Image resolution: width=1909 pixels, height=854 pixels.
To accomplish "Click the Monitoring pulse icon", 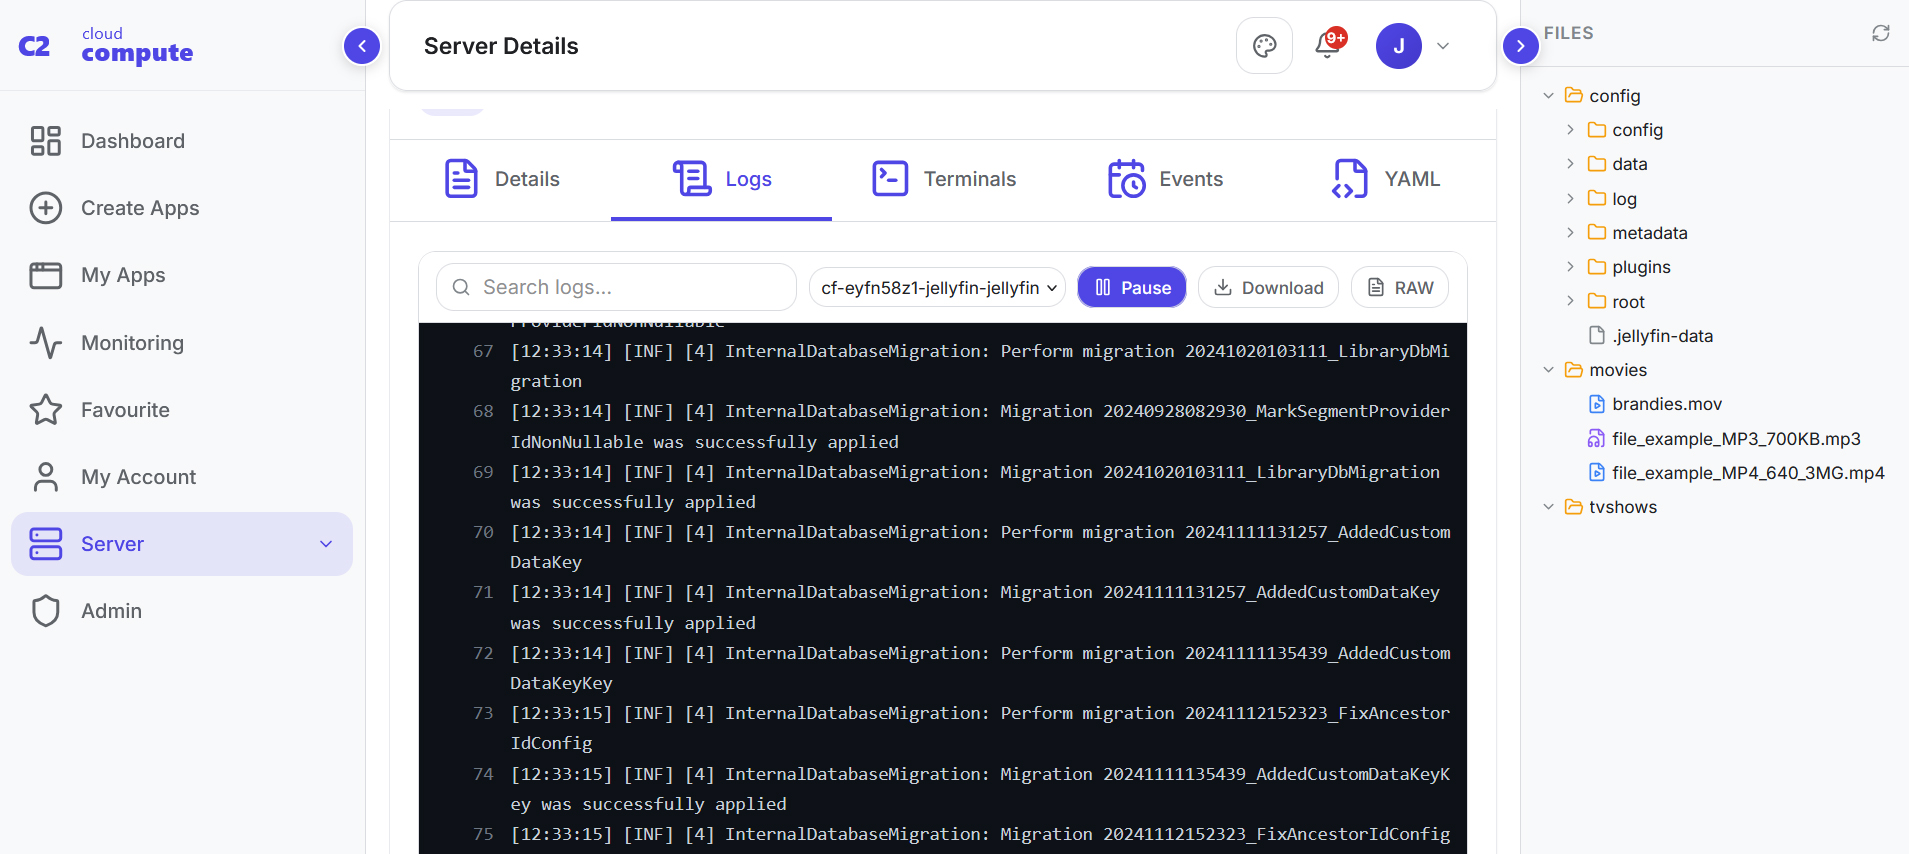I will [46, 343].
